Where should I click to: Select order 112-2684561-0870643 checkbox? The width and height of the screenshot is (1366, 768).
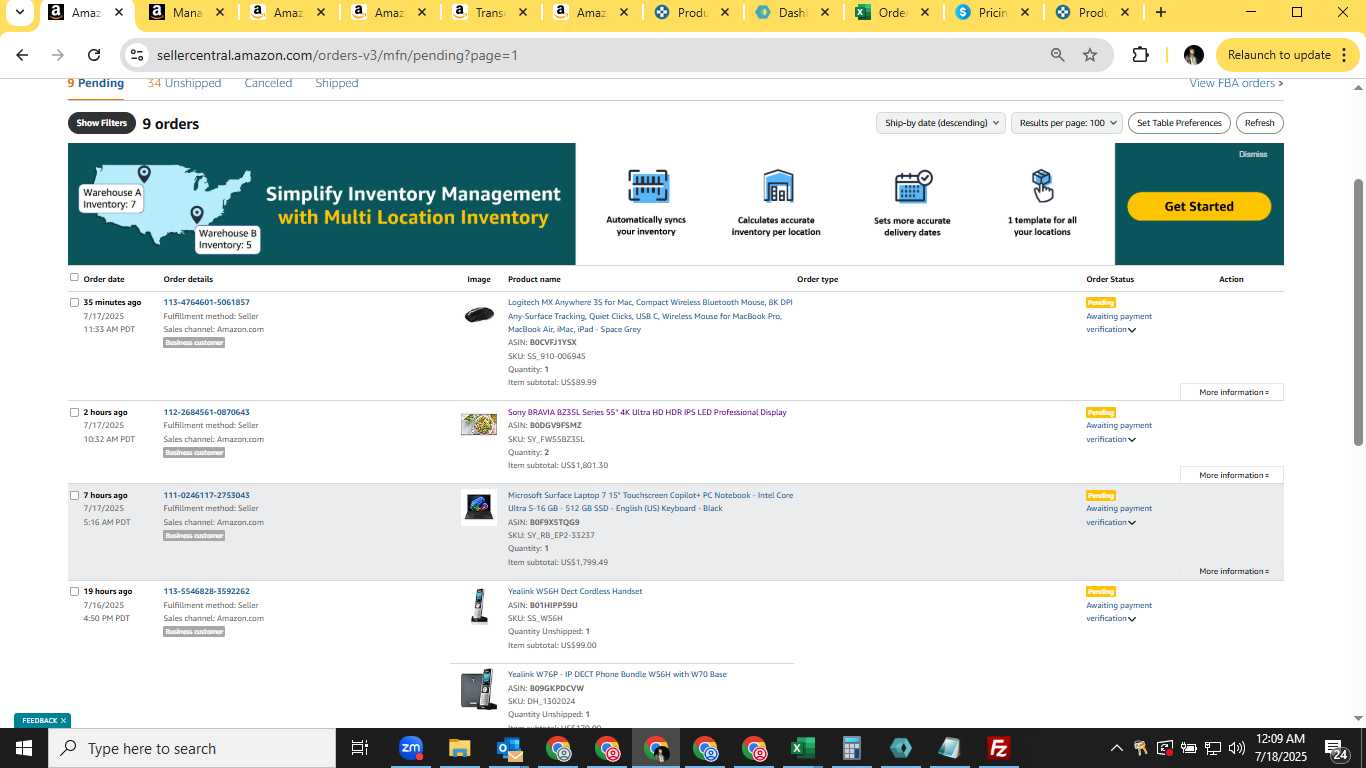(74, 412)
